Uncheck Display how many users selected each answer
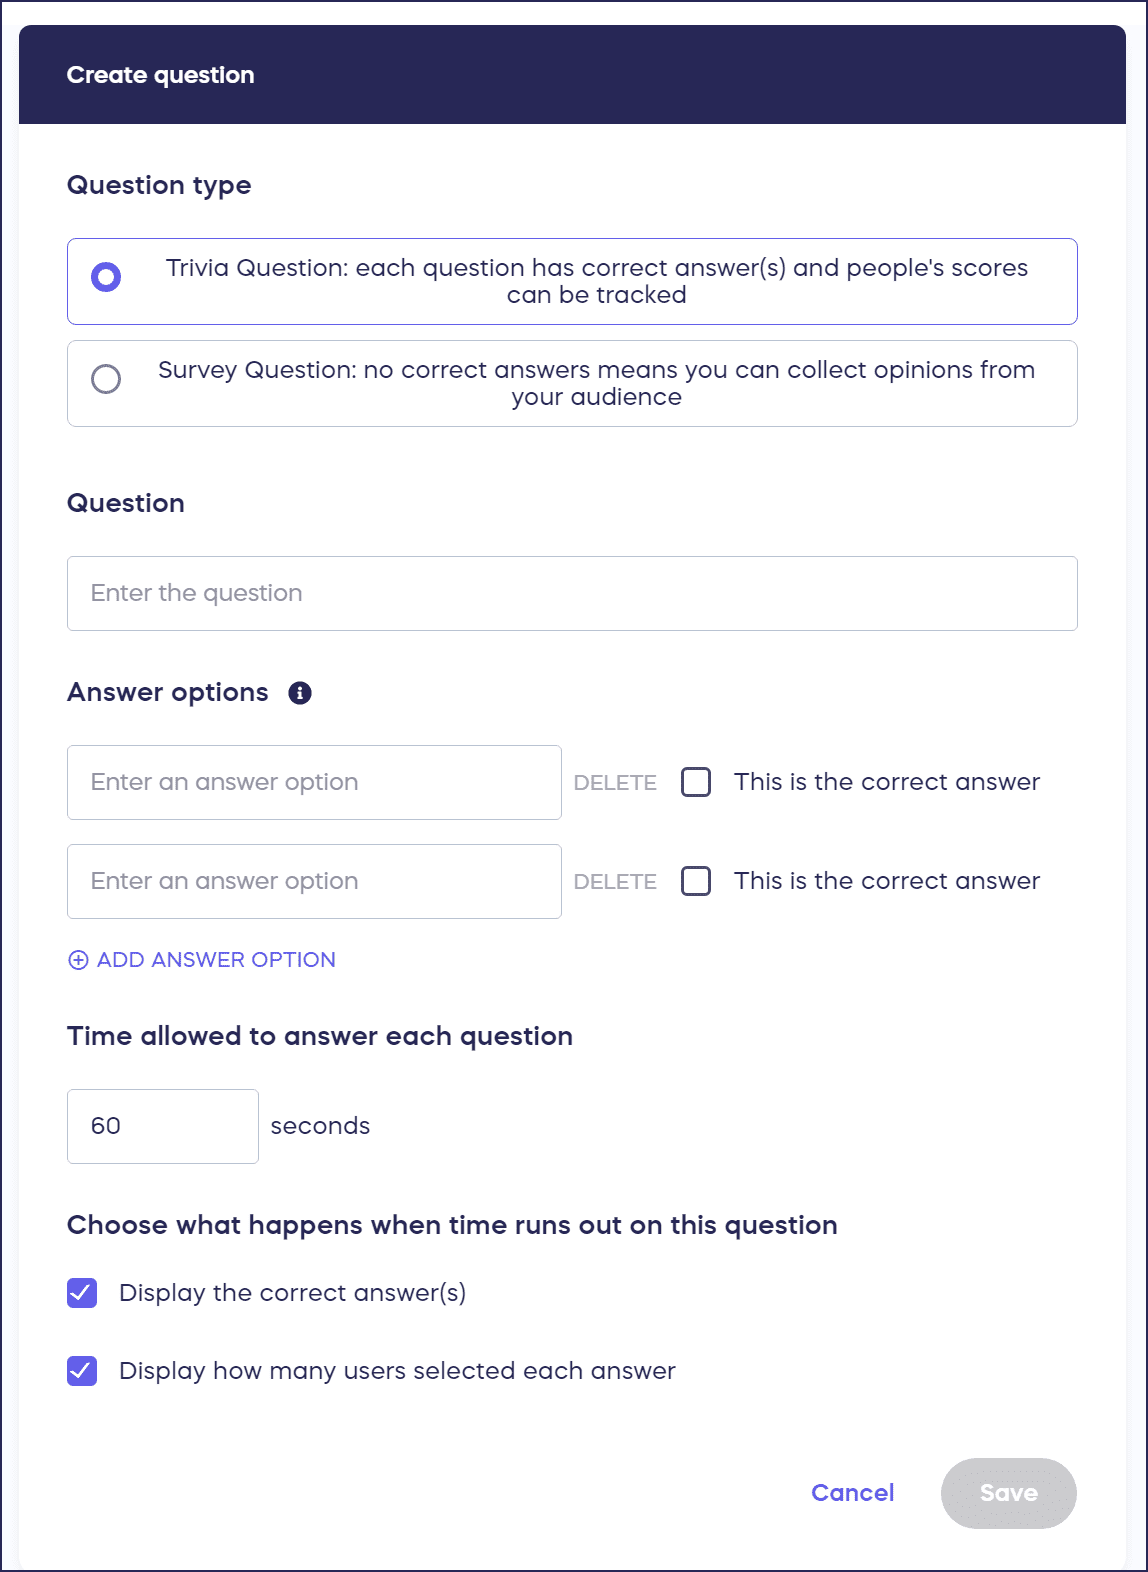The width and height of the screenshot is (1148, 1572). pyautogui.click(x=82, y=1371)
